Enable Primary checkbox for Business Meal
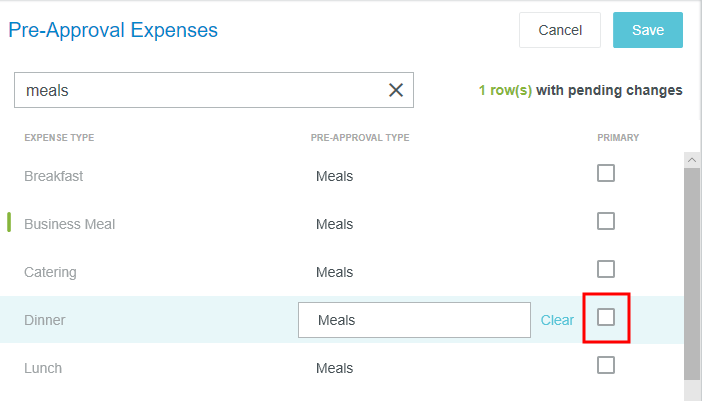The image size is (702, 401). pyautogui.click(x=606, y=221)
